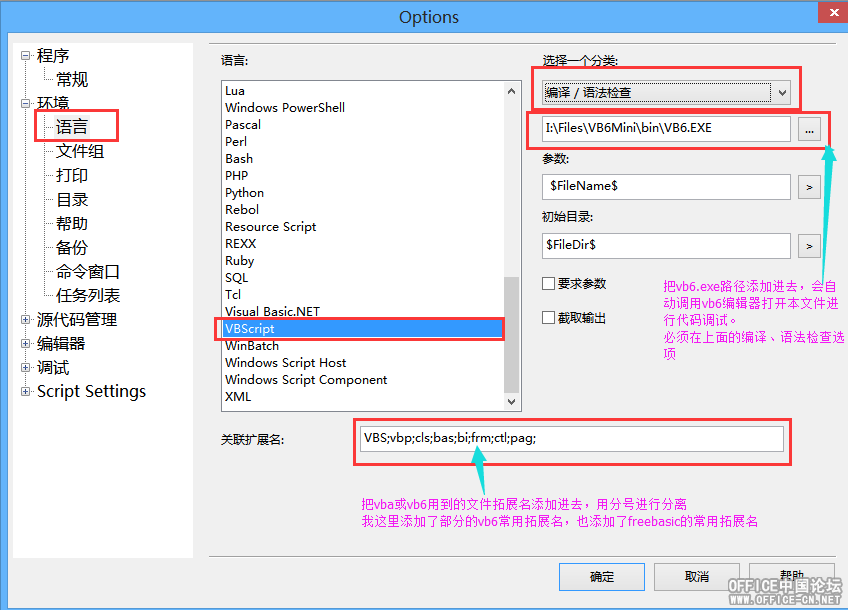Open the variable menu beside $FileName$
This screenshot has height=610, width=848.
(x=809, y=187)
